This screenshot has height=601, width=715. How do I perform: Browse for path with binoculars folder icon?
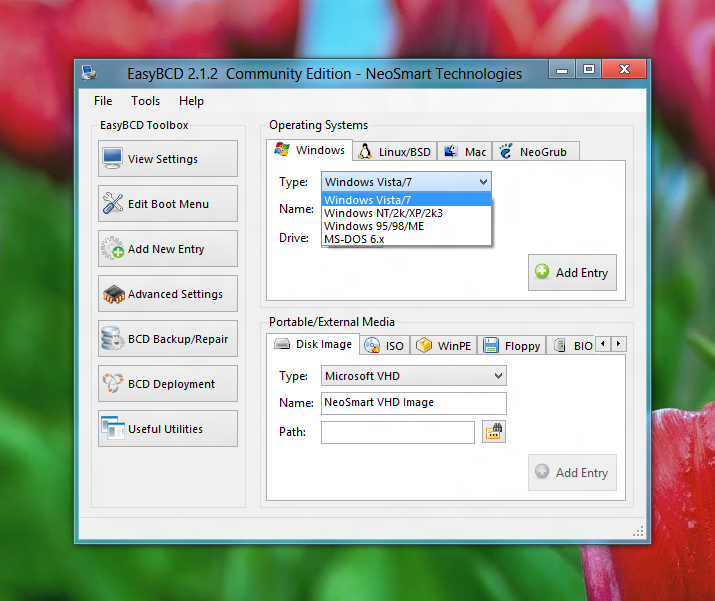(494, 431)
